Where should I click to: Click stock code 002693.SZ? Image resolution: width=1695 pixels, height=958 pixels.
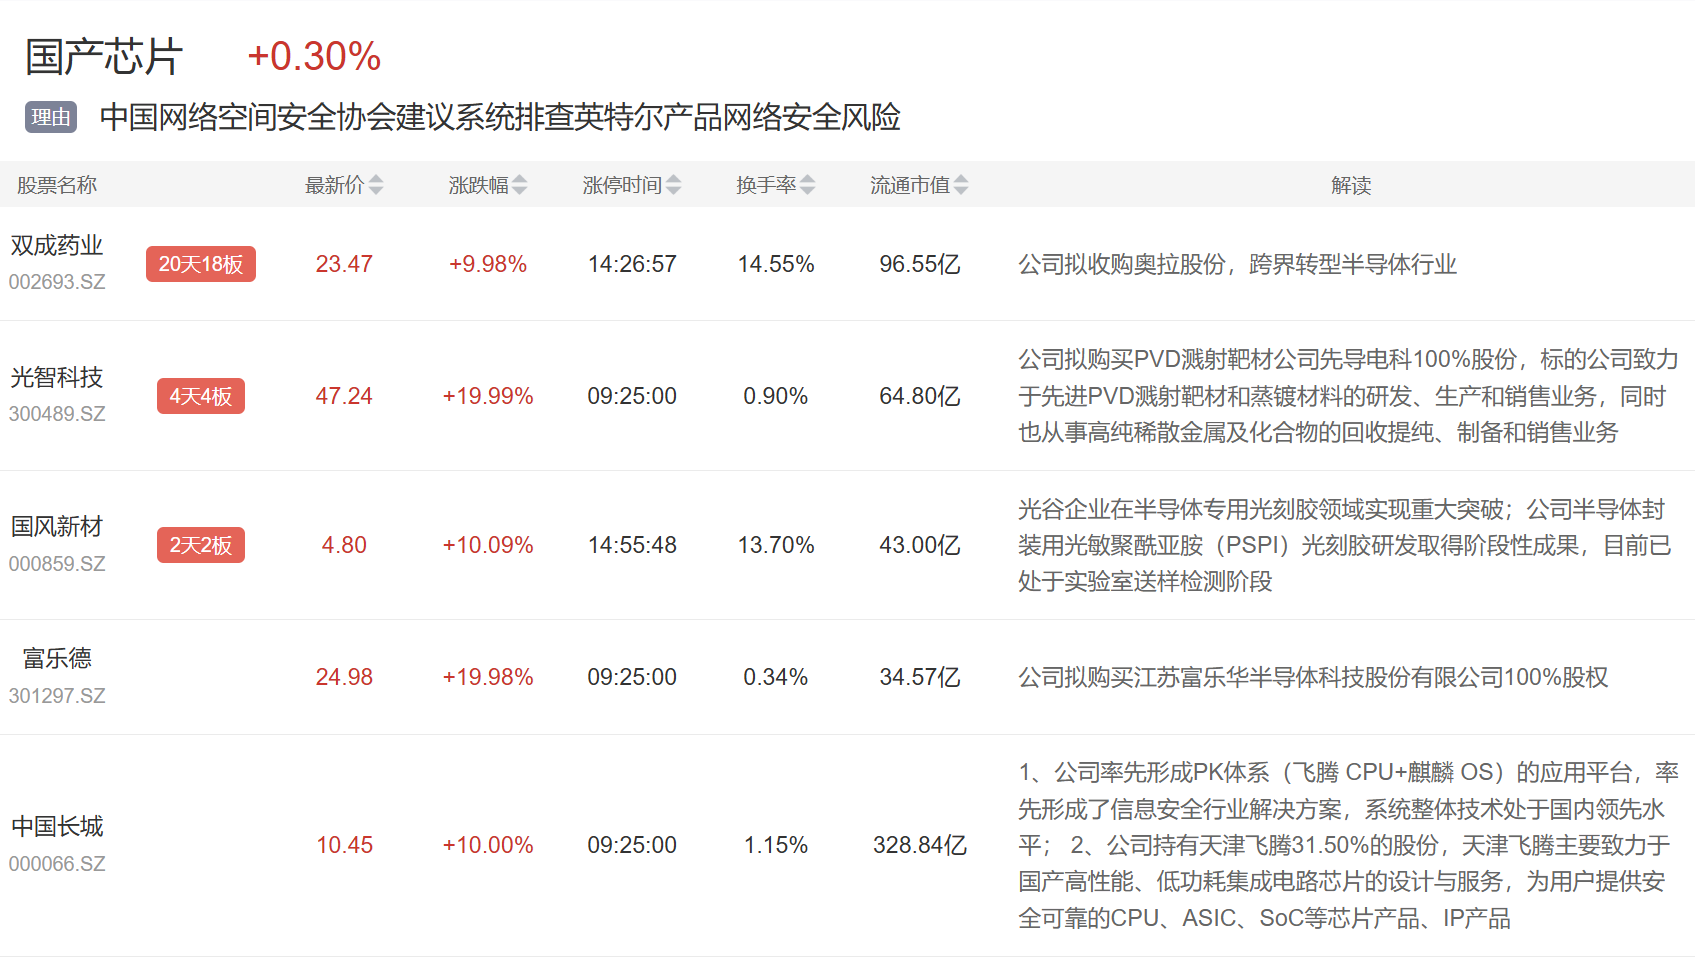coord(57,282)
